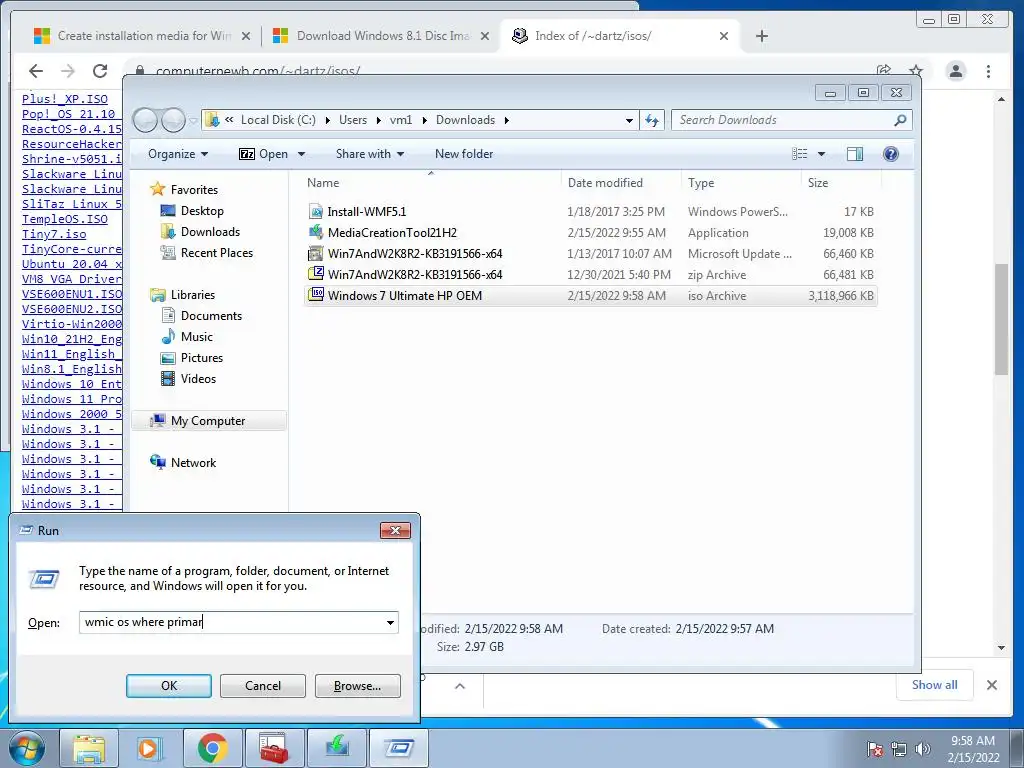The image size is (1024, 768).
Task: Click the Explorer forward navigation button
Action: click(173, 120)
